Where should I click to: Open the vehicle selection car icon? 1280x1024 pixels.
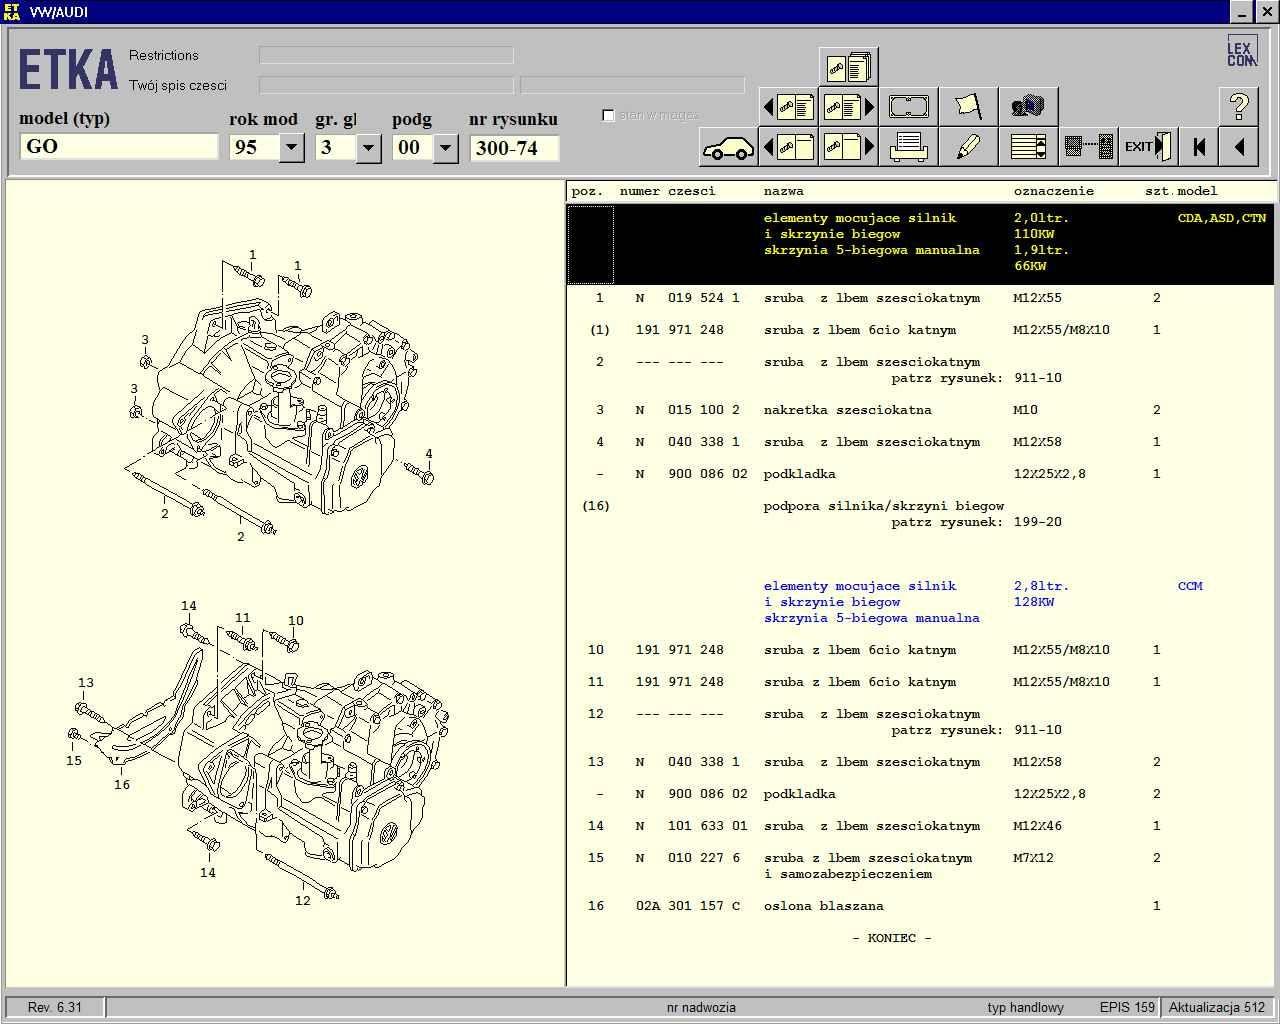point(728,147)
